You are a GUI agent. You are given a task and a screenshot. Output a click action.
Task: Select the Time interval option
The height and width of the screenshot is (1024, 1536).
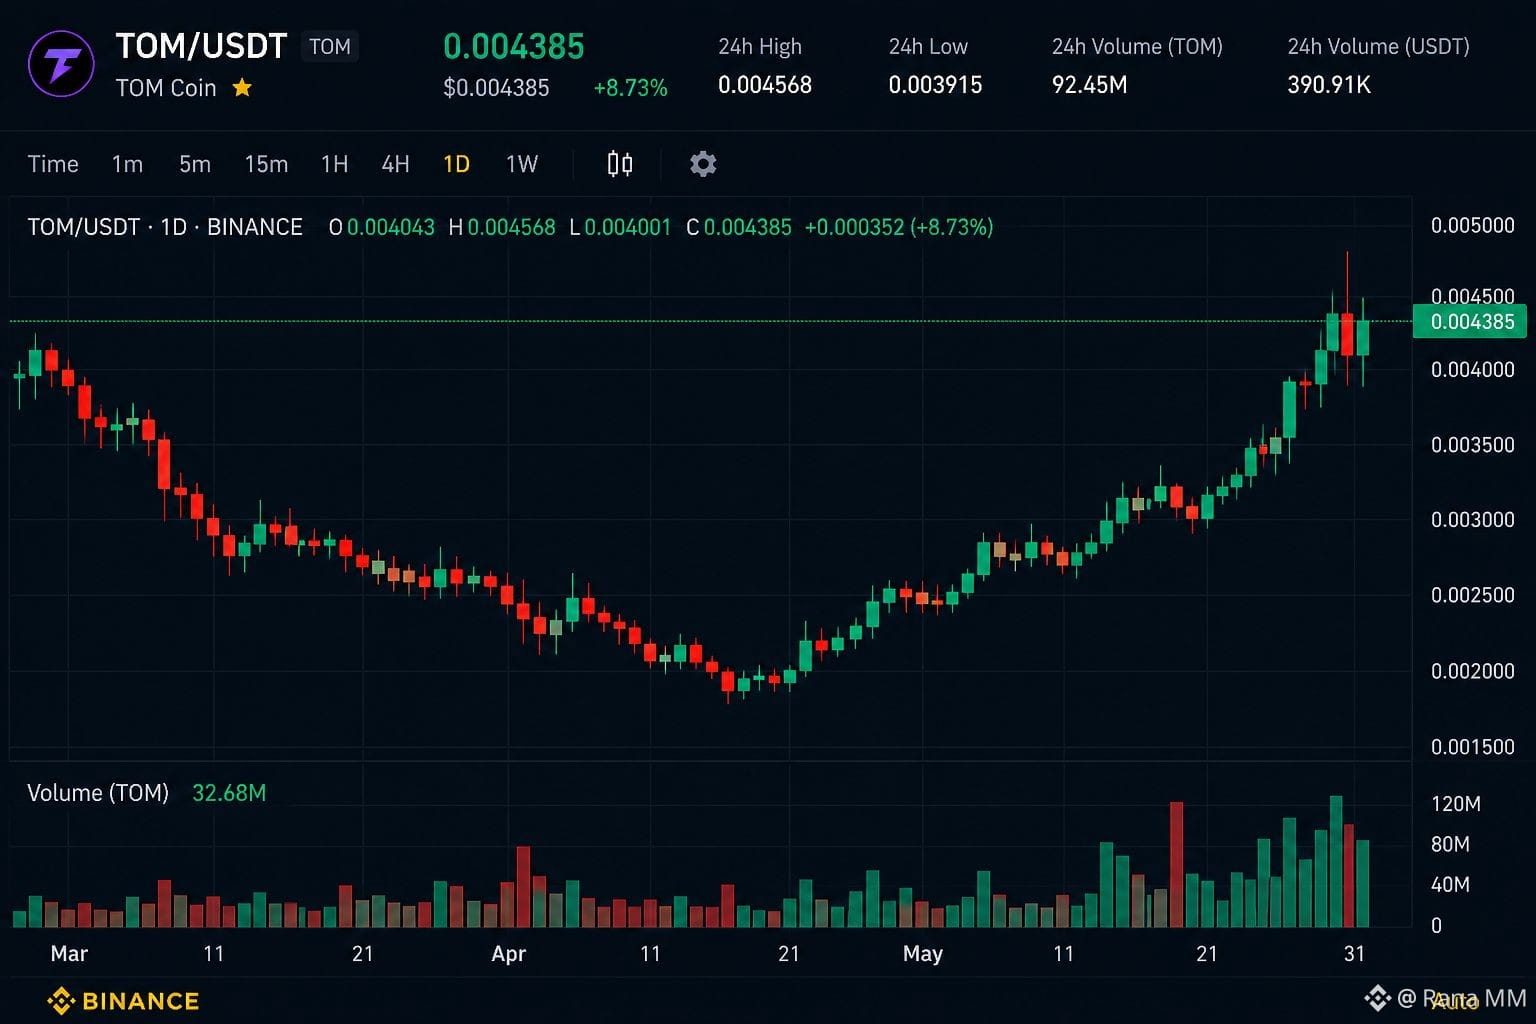point(53,164)
